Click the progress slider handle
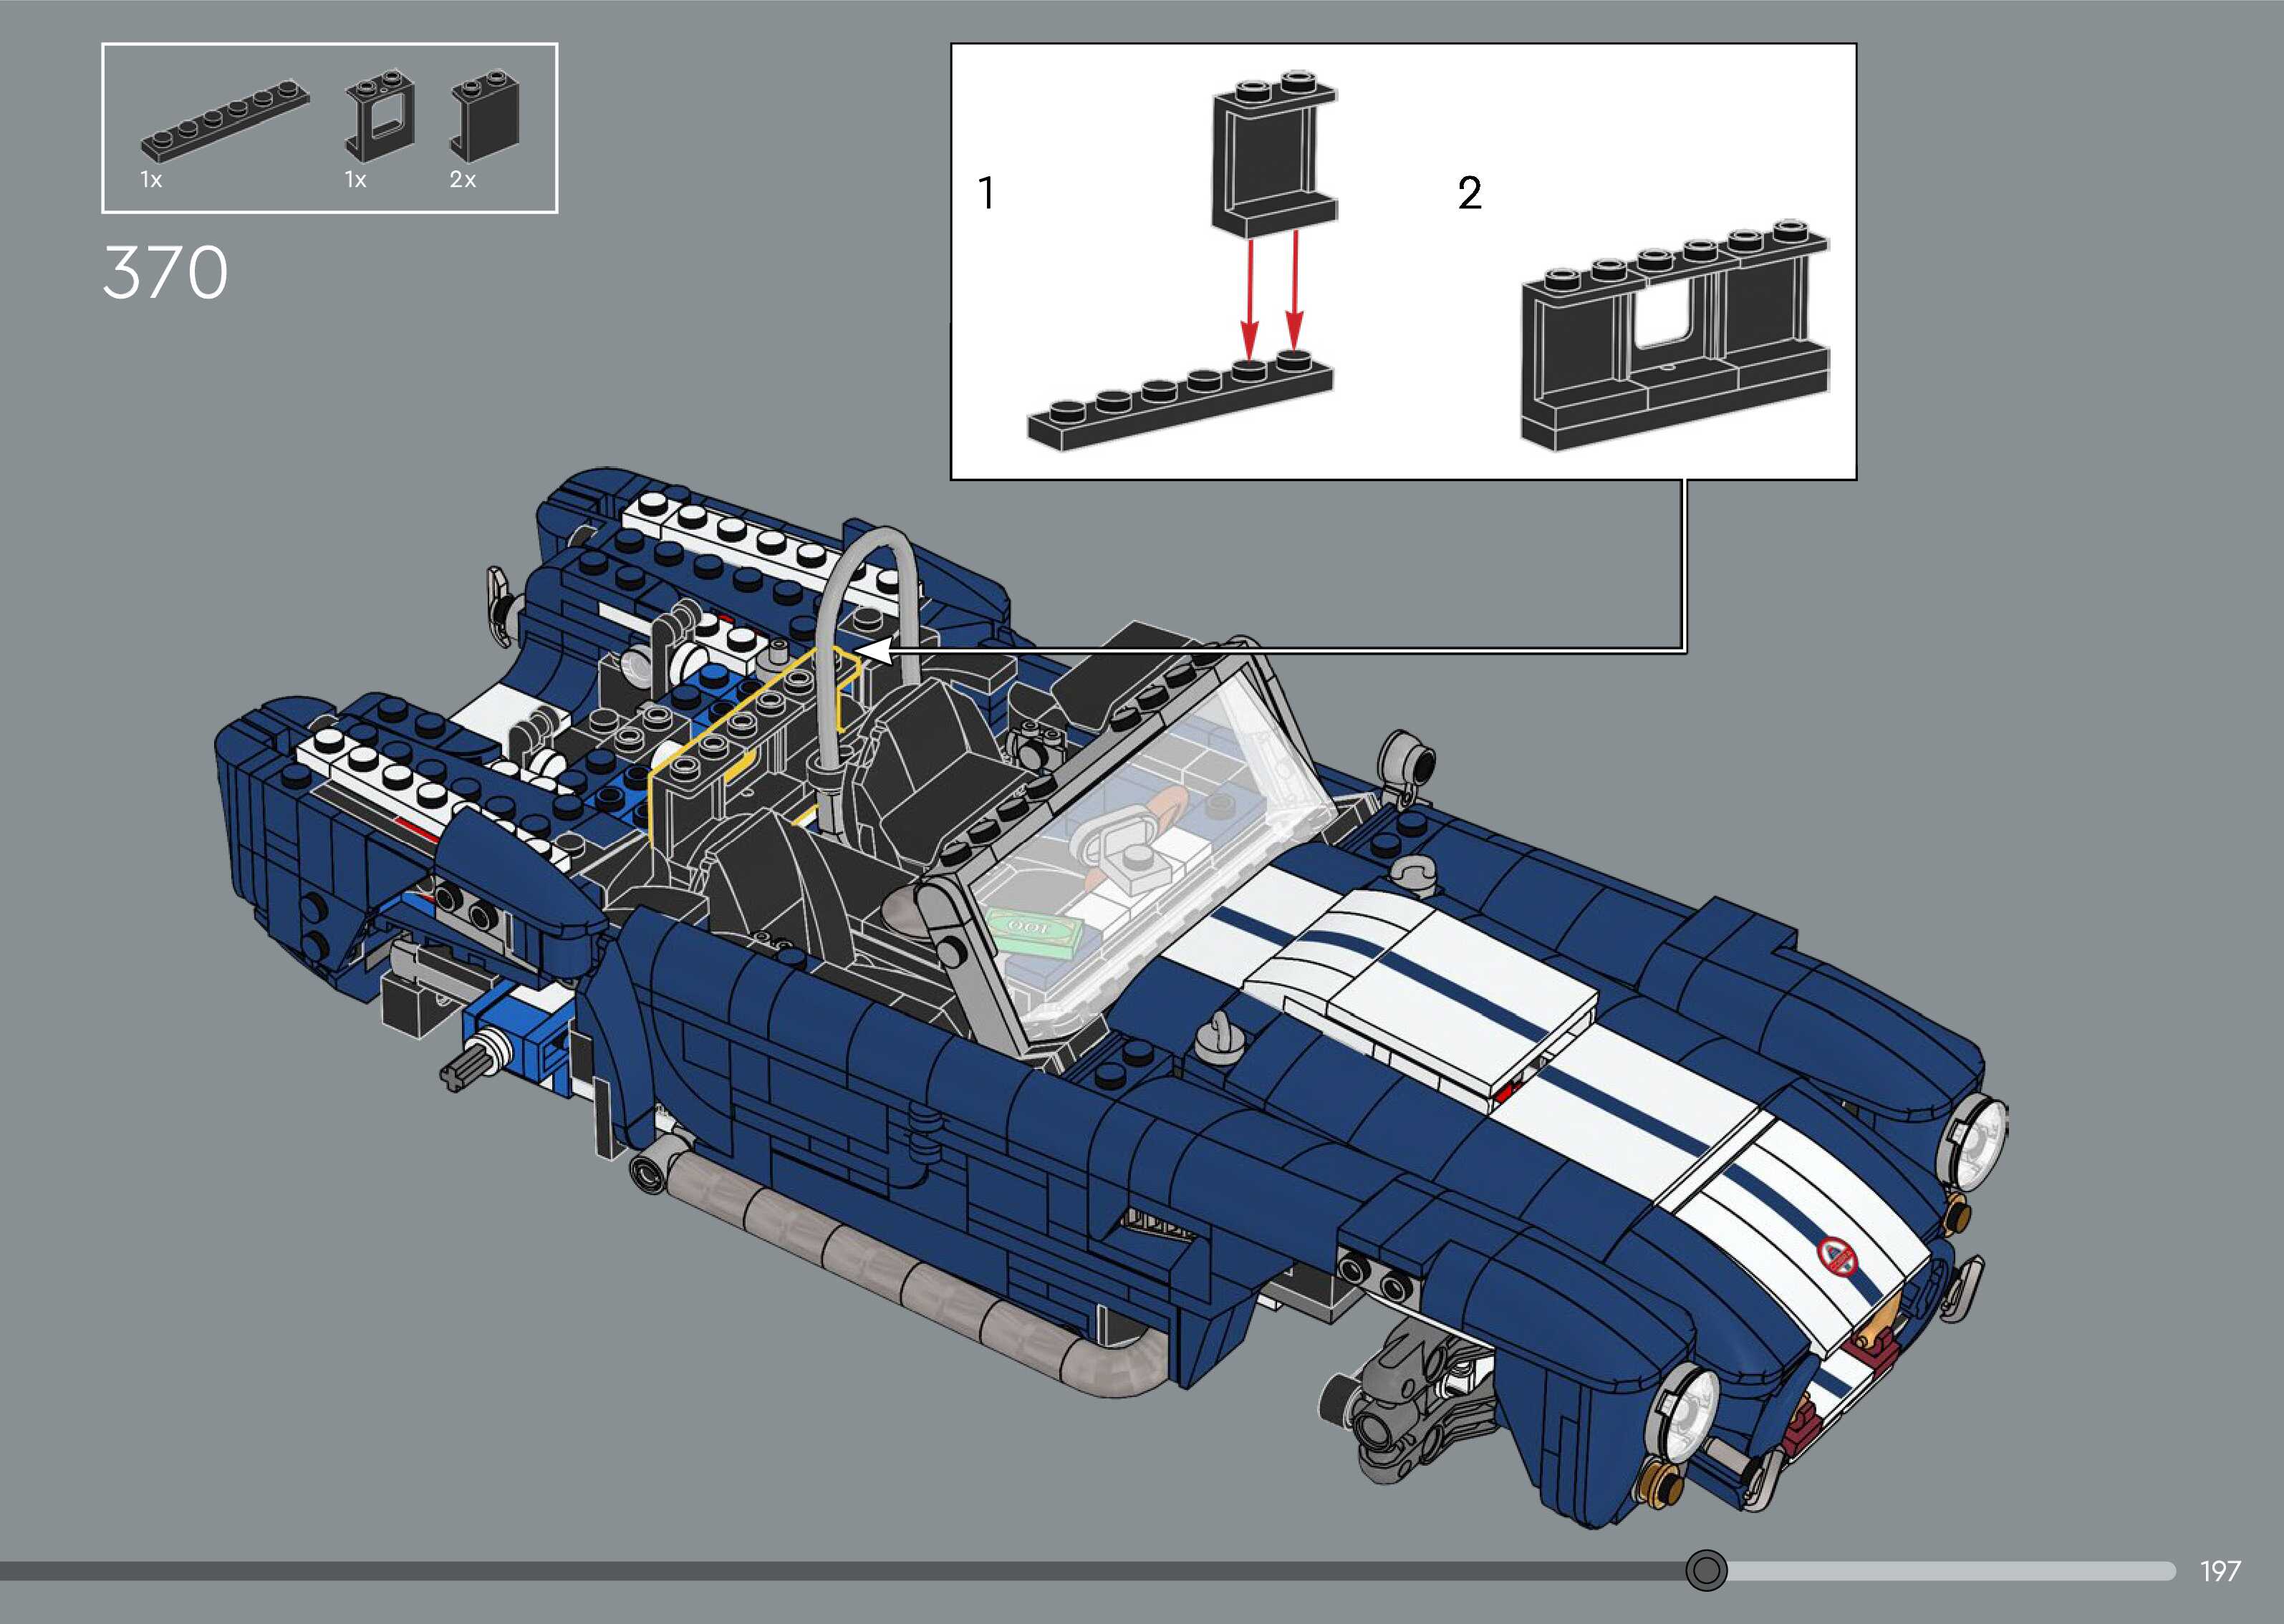This screenshot has height=1624, width=2284. [x=1706, y=1570]
